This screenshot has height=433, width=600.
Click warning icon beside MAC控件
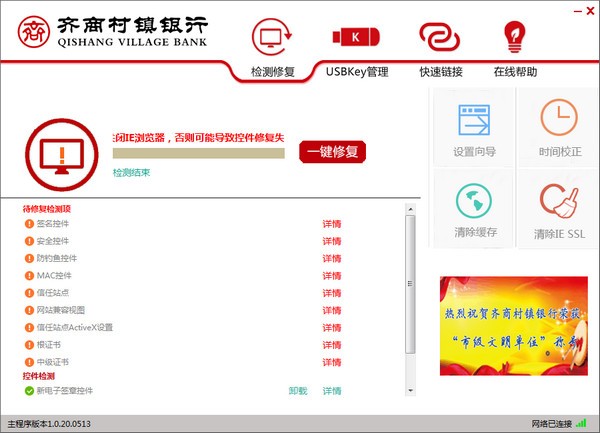(x=29, y=275)
